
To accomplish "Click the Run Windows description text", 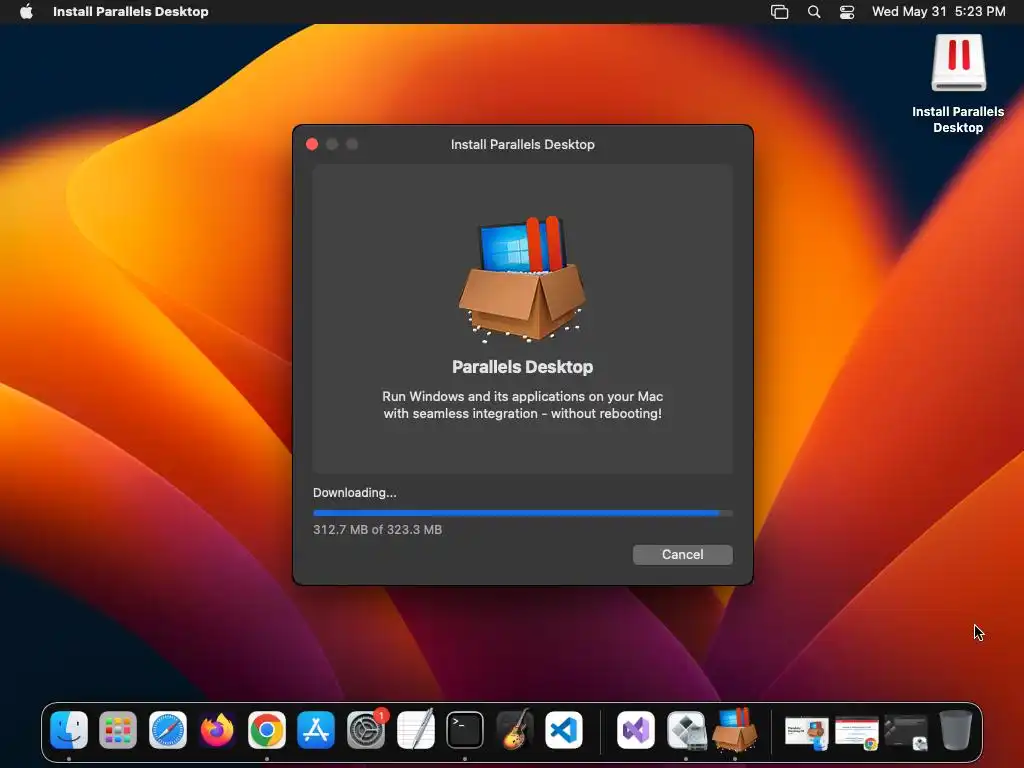I will tap(522, 405).
